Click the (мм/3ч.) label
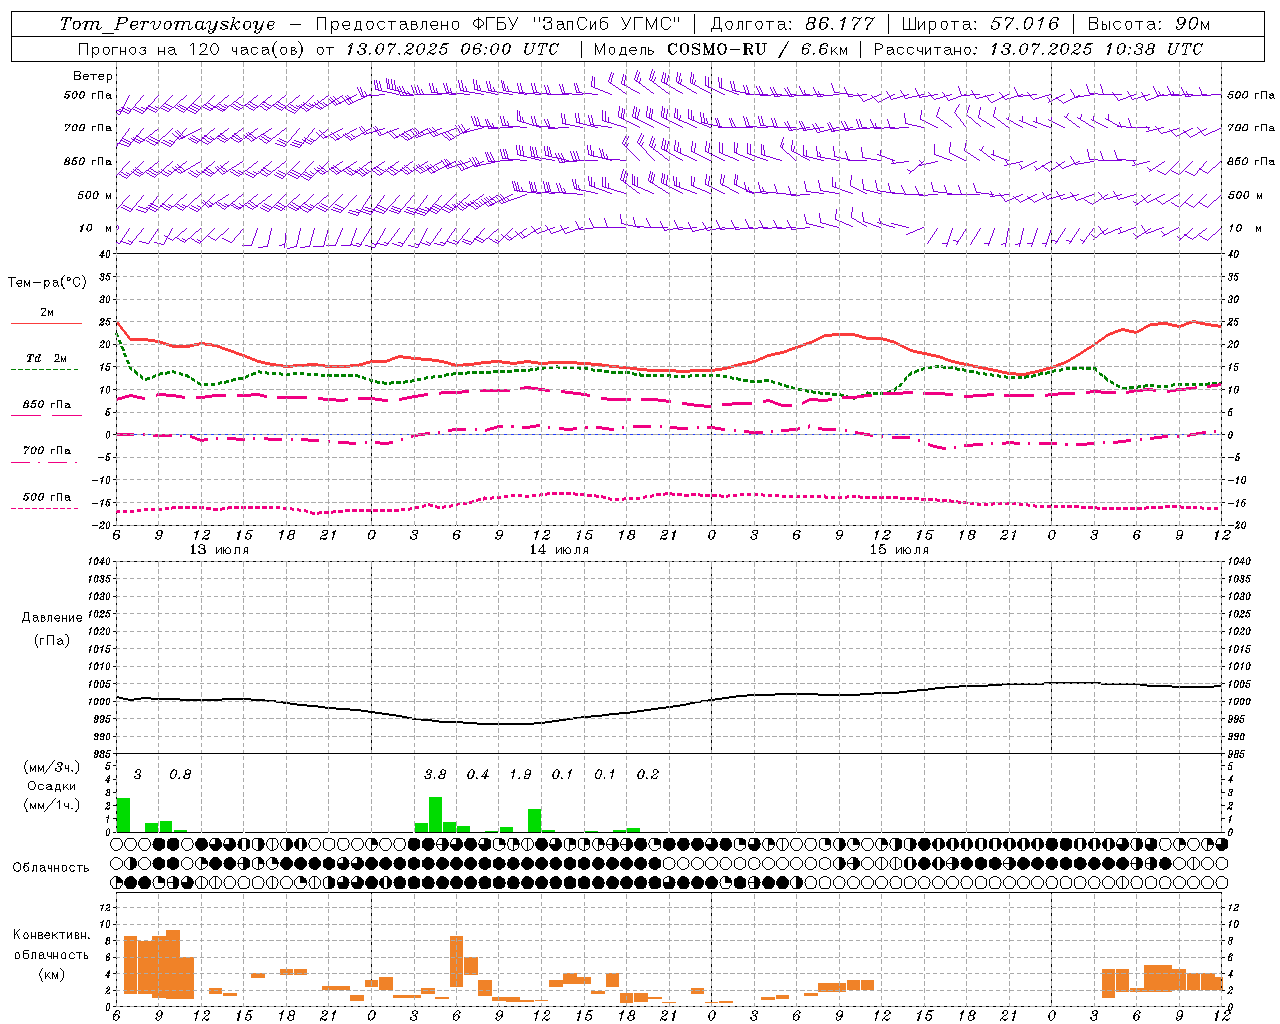The image size is (1280, 1024). coord(52,768)
